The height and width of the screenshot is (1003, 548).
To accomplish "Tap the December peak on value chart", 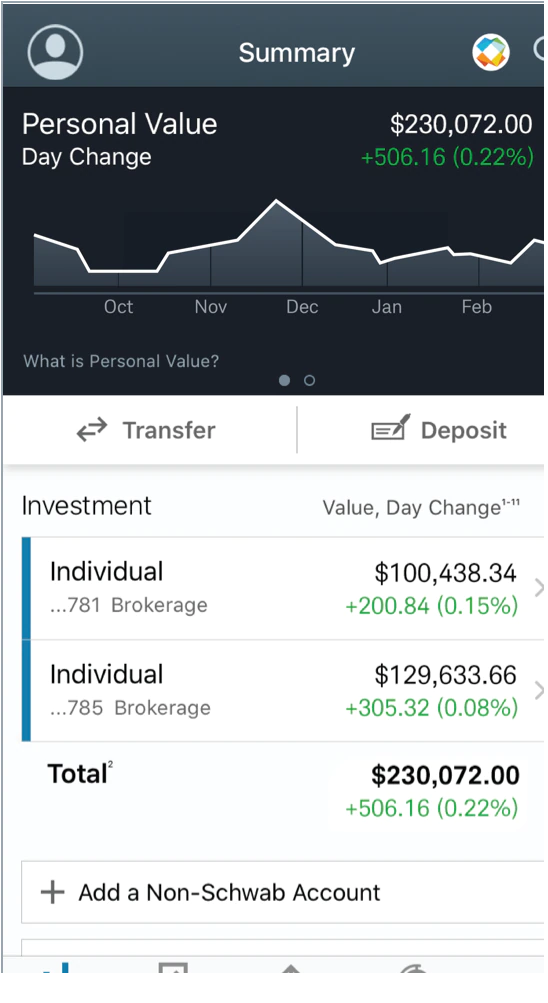I will 276,201.
